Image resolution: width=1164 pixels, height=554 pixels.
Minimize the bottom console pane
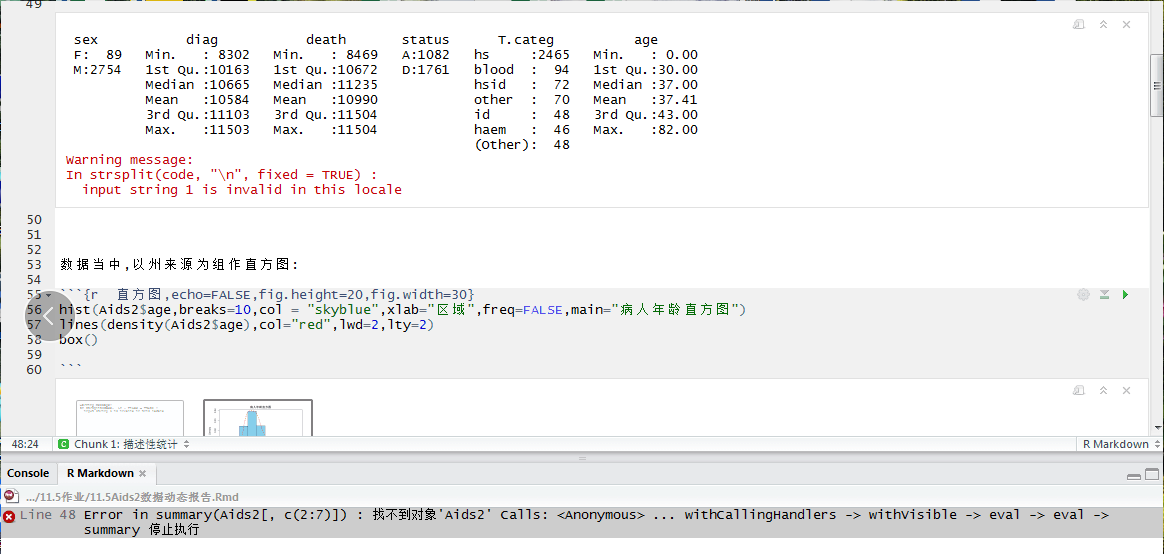(1134, 475)
